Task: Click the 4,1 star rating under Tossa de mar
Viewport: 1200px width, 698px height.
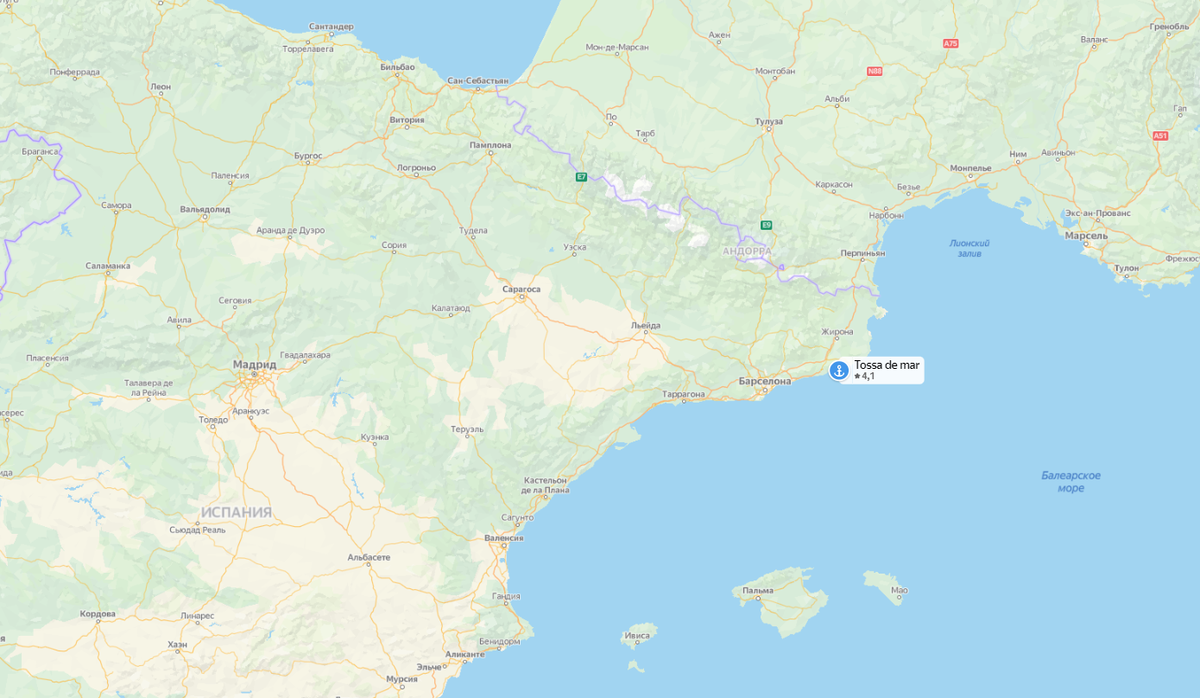Action: [865, 377]
